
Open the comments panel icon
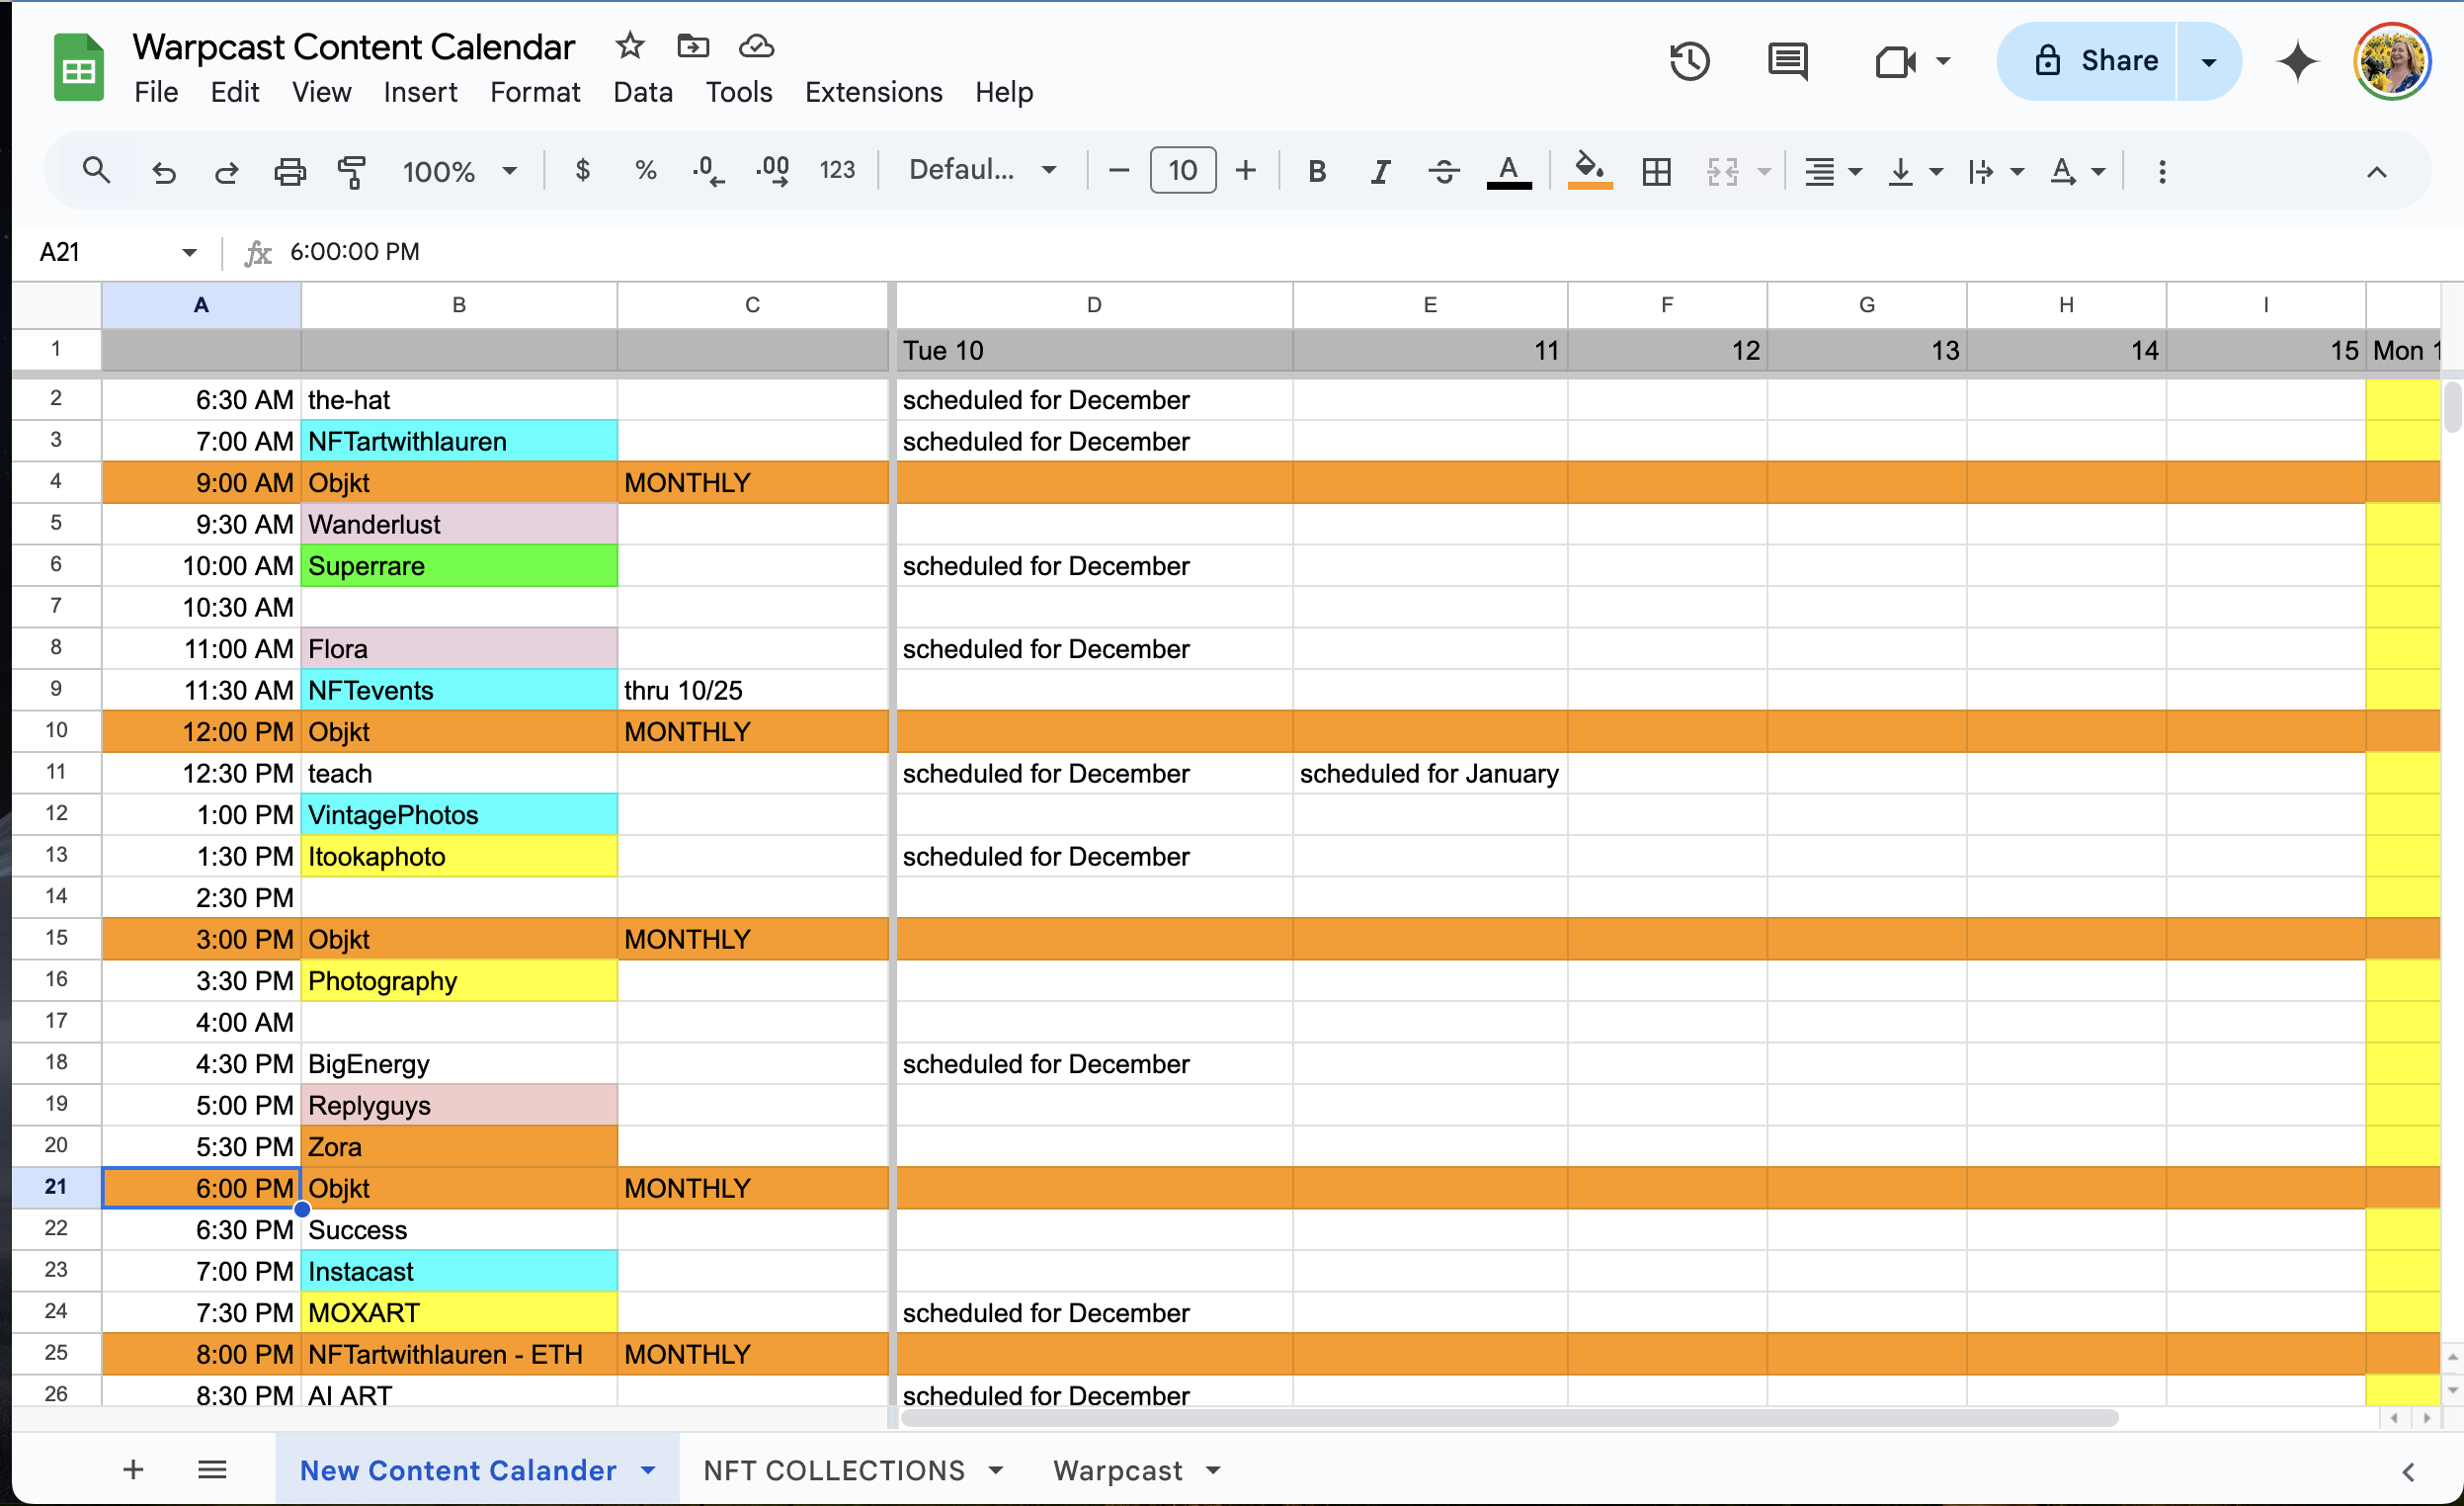1787,61
